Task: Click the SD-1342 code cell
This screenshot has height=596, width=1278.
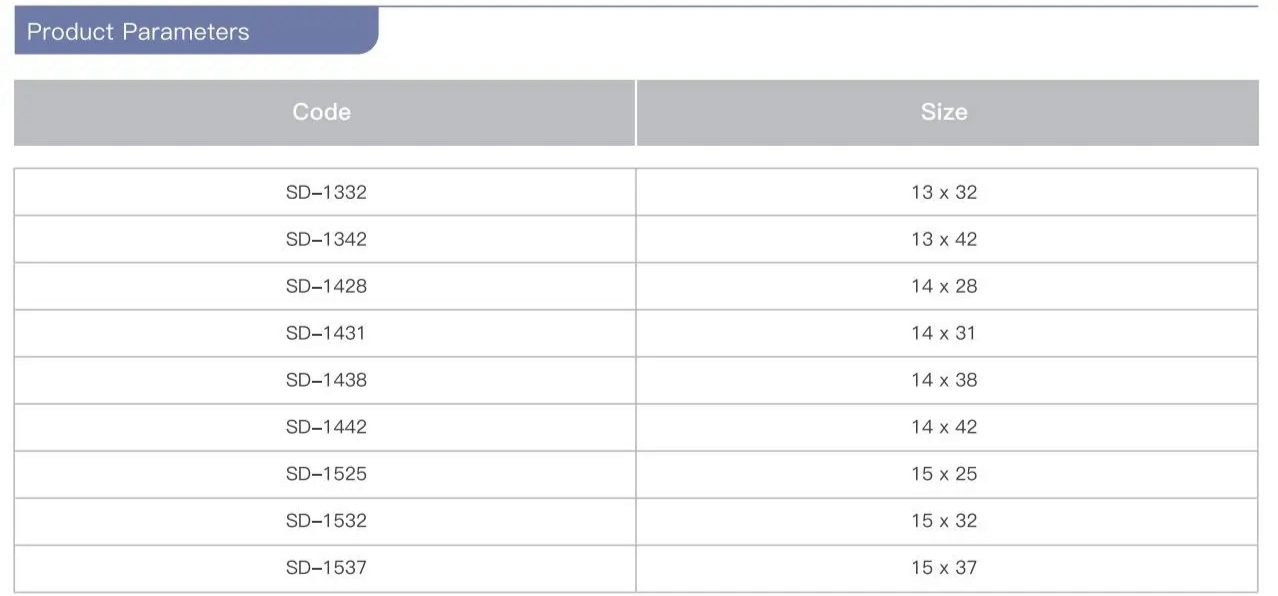Action: click(326, 239)
